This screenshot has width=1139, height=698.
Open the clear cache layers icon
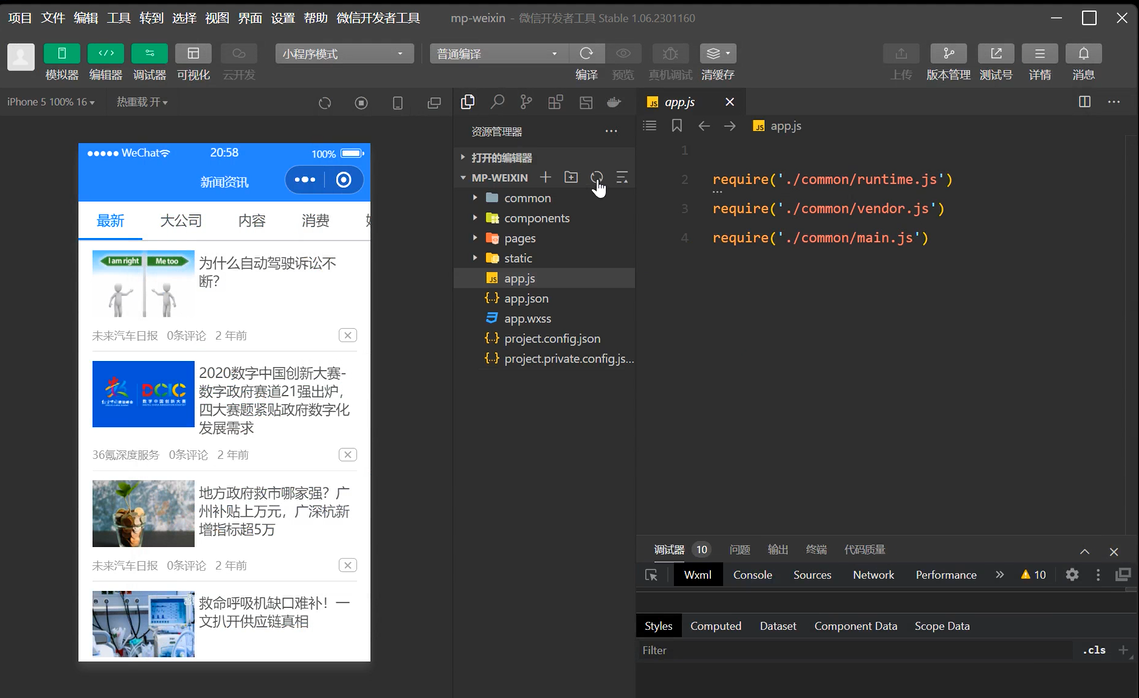coord(717,53)
